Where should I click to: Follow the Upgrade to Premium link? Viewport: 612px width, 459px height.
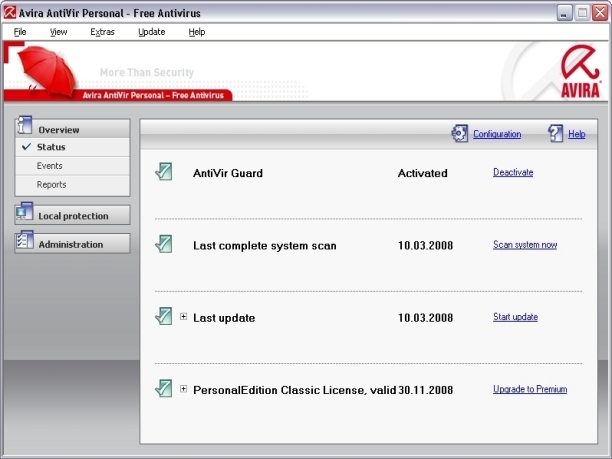pos(530,389)
